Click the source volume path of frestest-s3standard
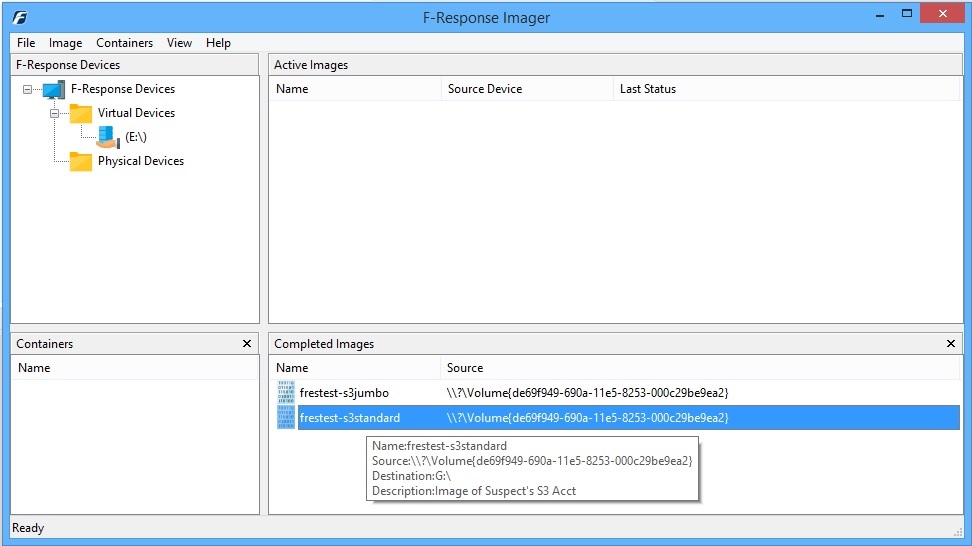972x546 pixels. [587, 418]
